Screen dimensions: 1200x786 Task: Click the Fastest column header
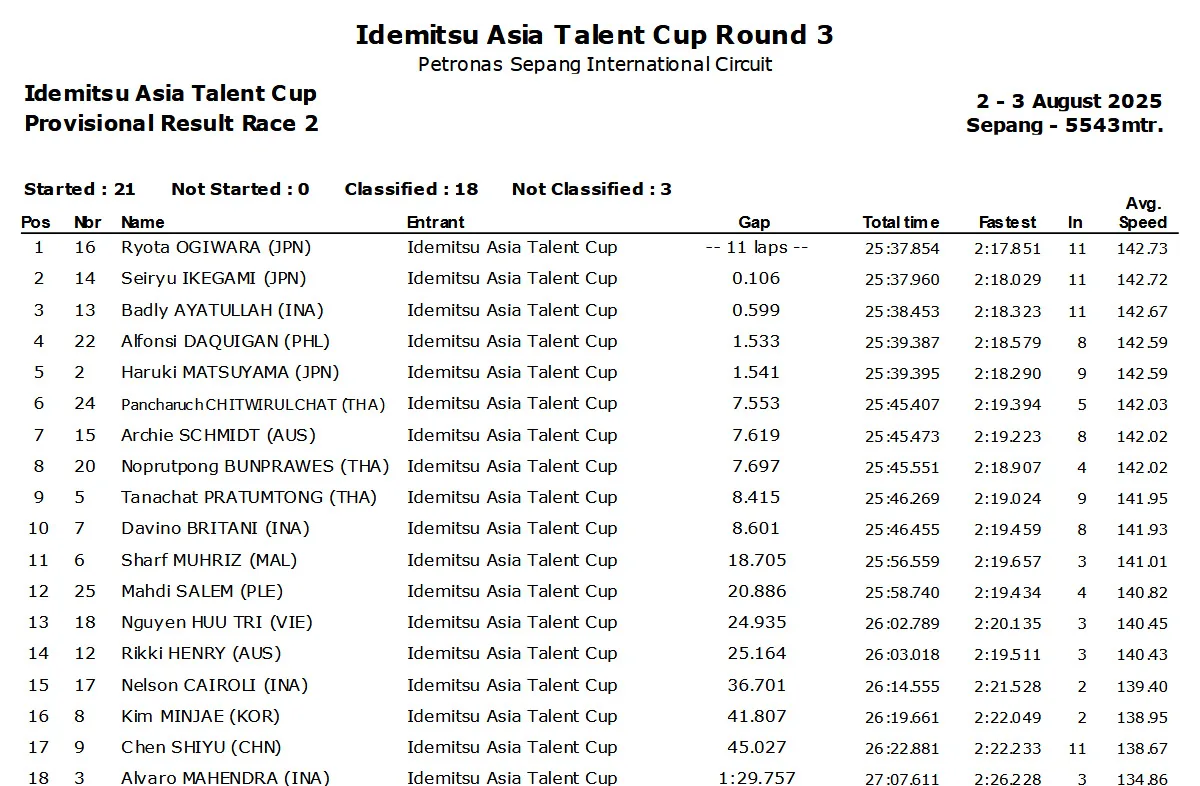1007,222
